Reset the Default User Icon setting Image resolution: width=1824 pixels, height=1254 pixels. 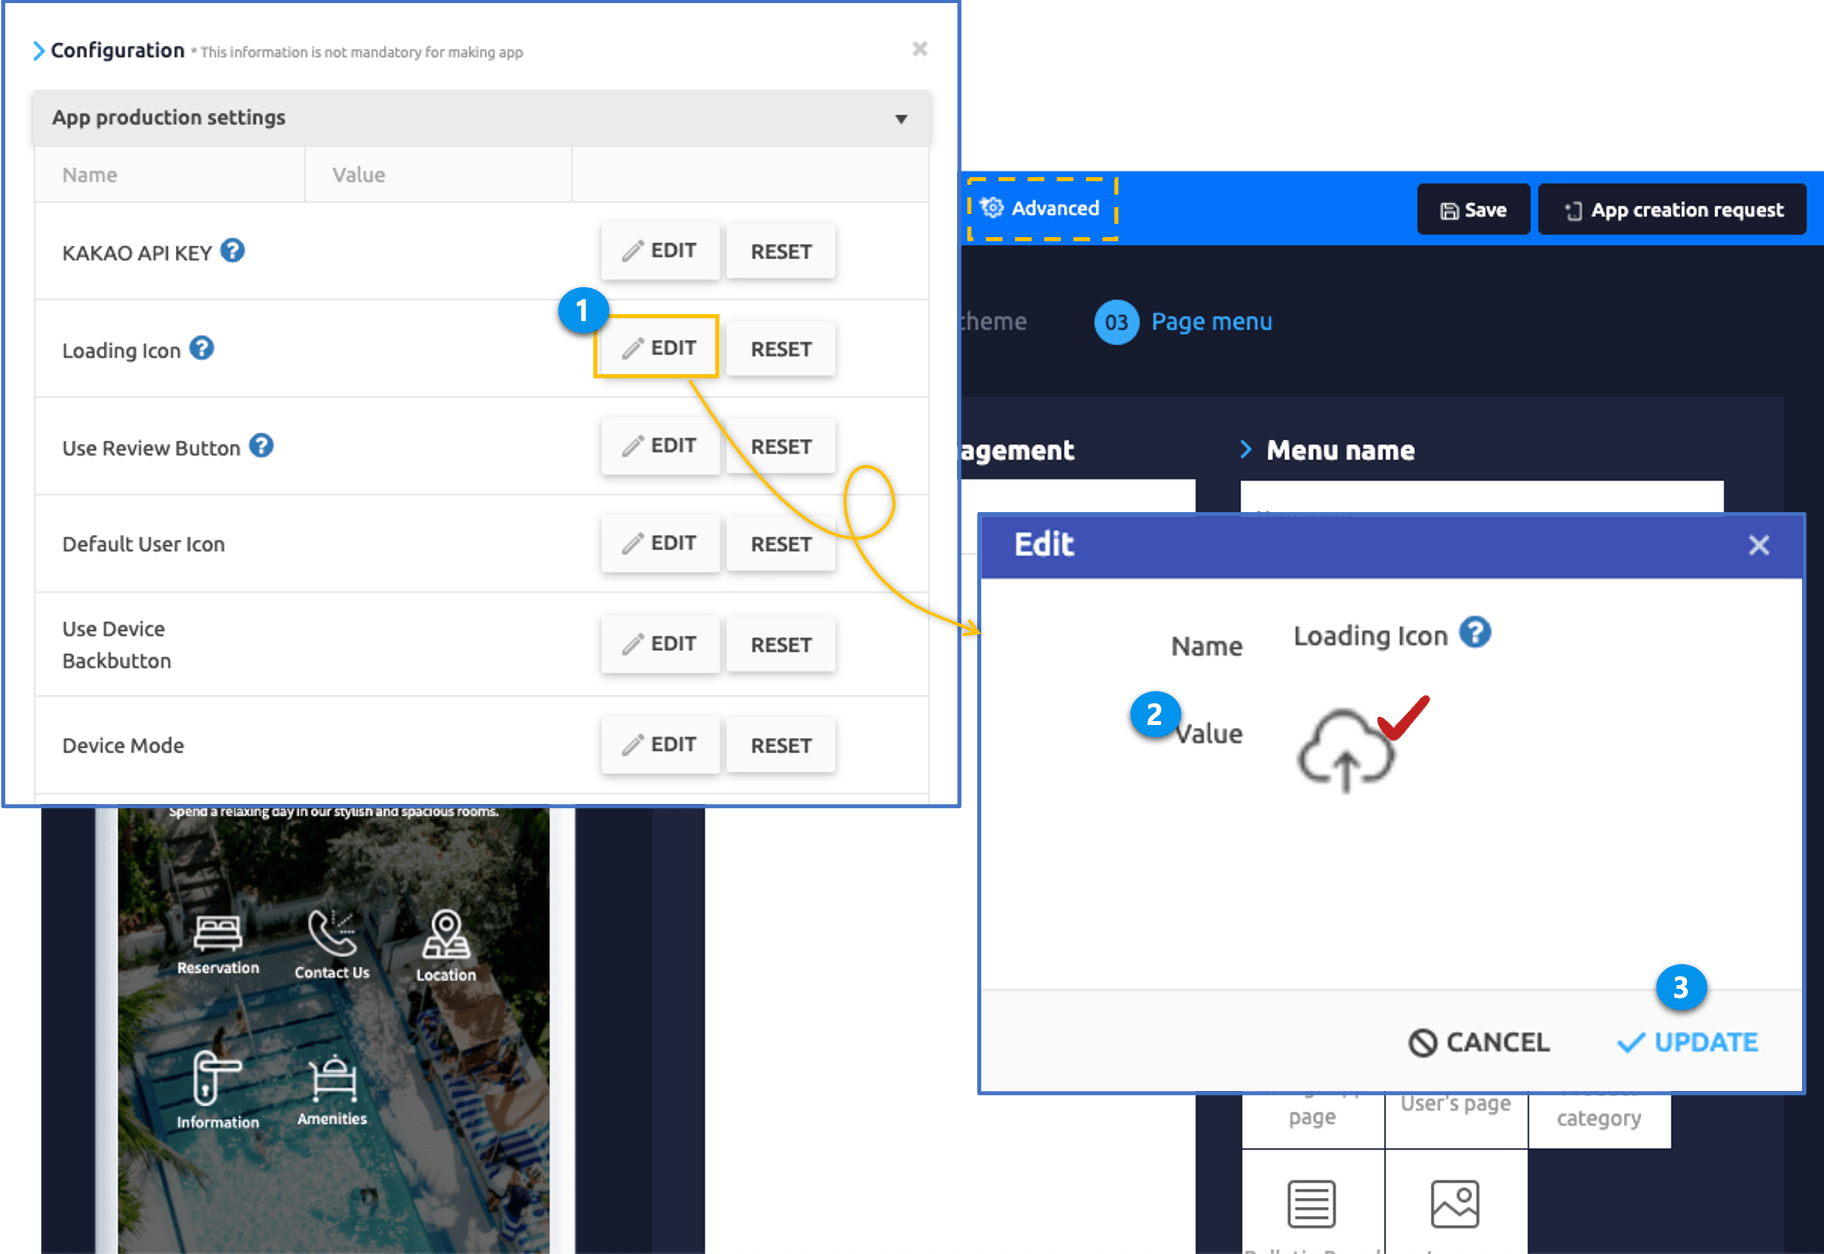780,544
